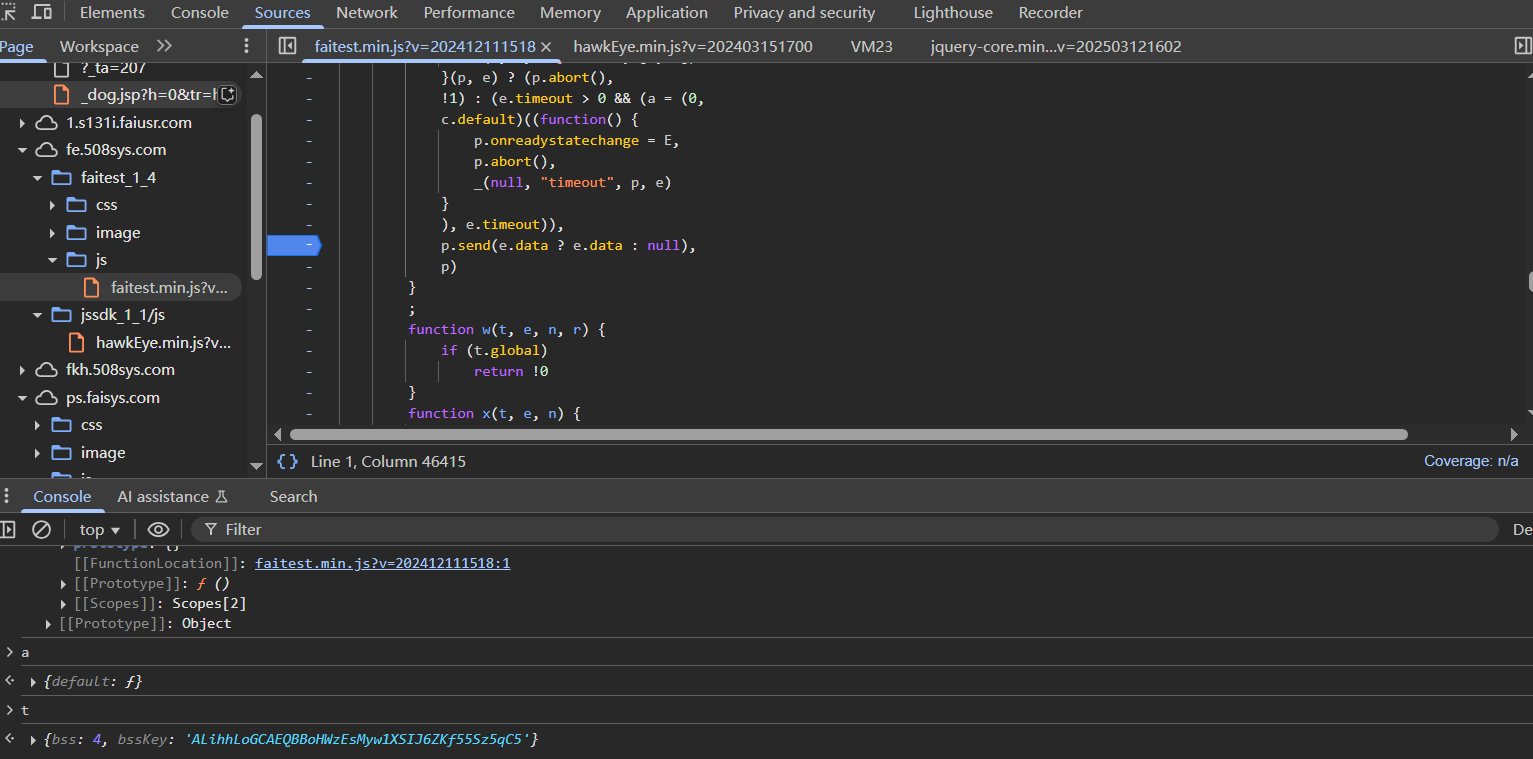Switch to the Network panel tab
1533x759 pixels.
click(x=366, y=13)
